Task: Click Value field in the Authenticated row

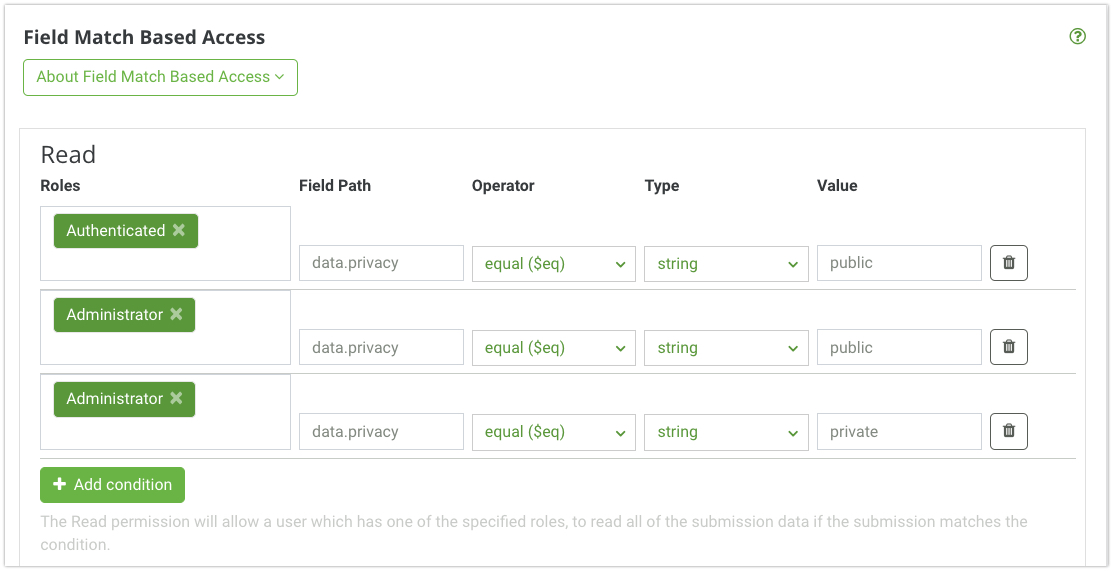Action: 898,263
